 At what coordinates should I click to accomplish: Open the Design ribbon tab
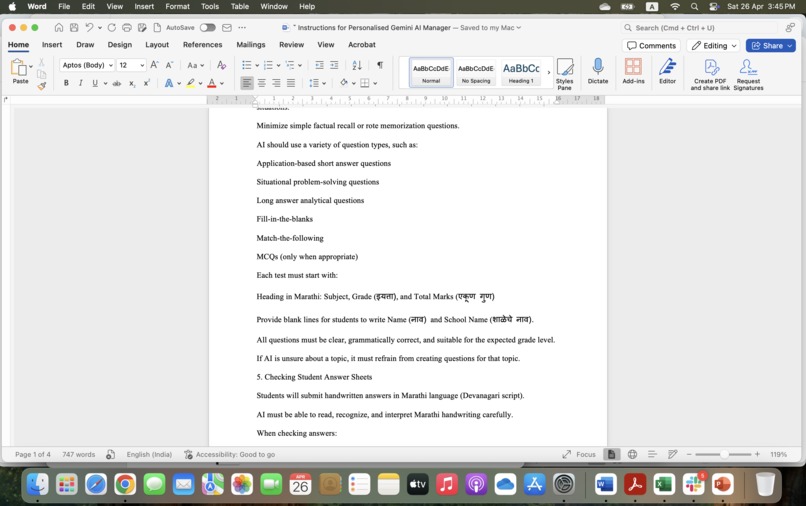pos(119,45)
